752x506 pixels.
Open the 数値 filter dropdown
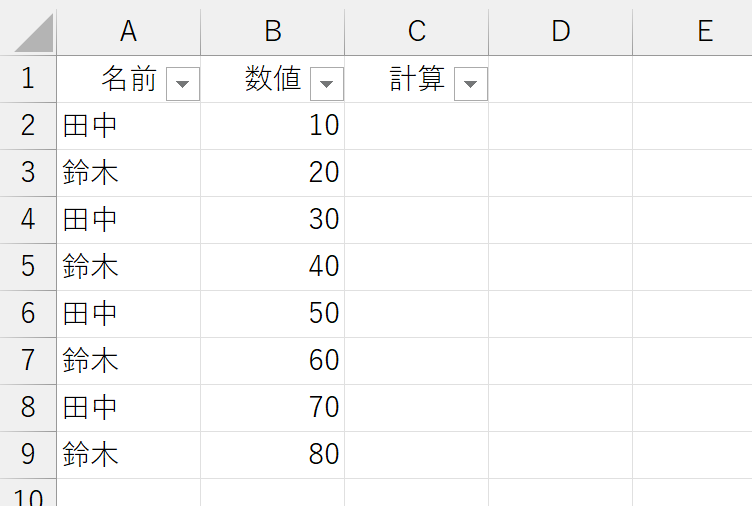coord(327,84)
